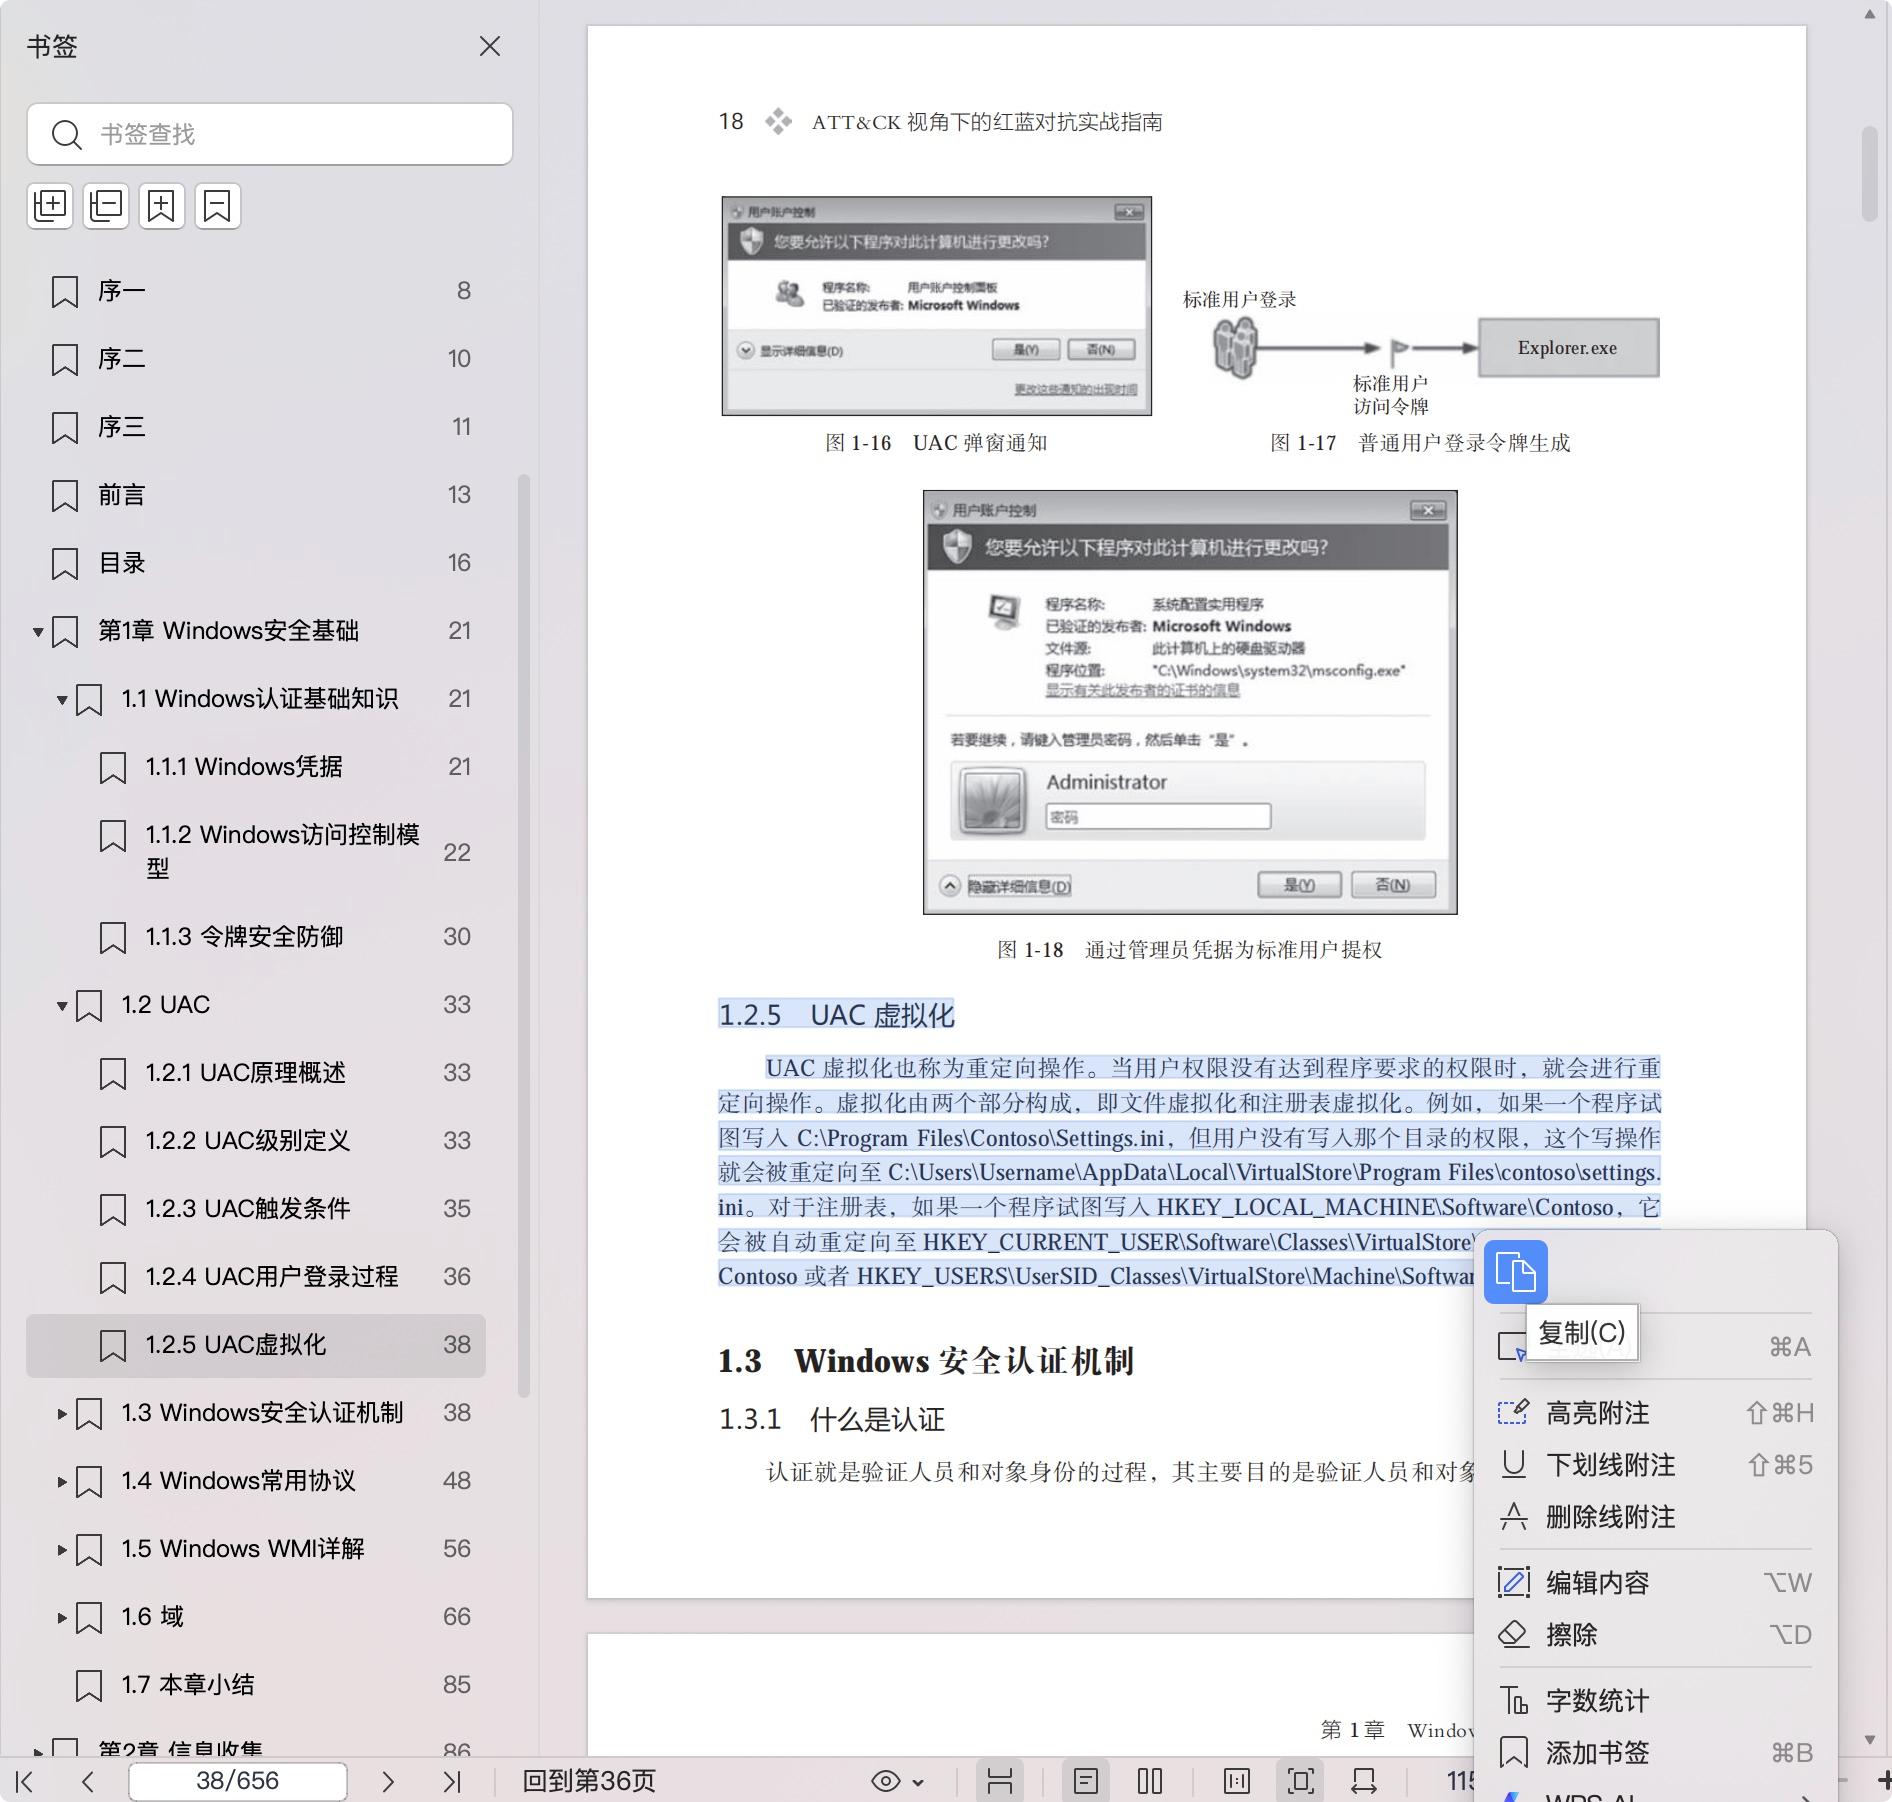Click the add bookmark icon in sidebar

pos(162,206)
